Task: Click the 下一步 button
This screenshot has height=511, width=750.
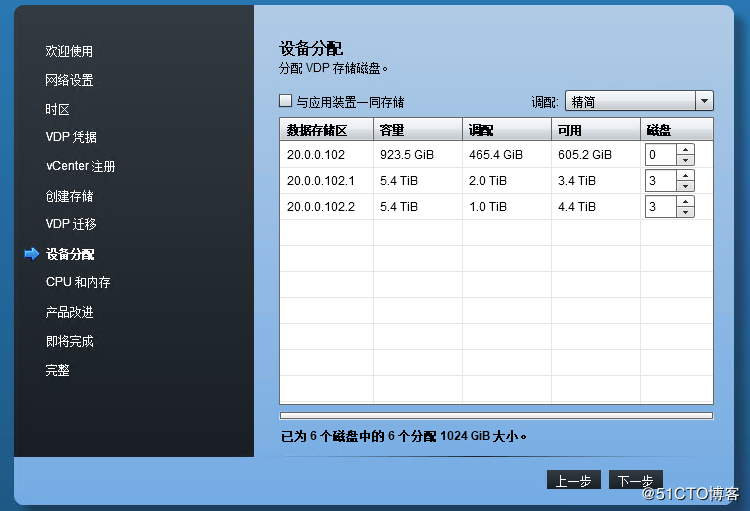Action: (636, 480)
